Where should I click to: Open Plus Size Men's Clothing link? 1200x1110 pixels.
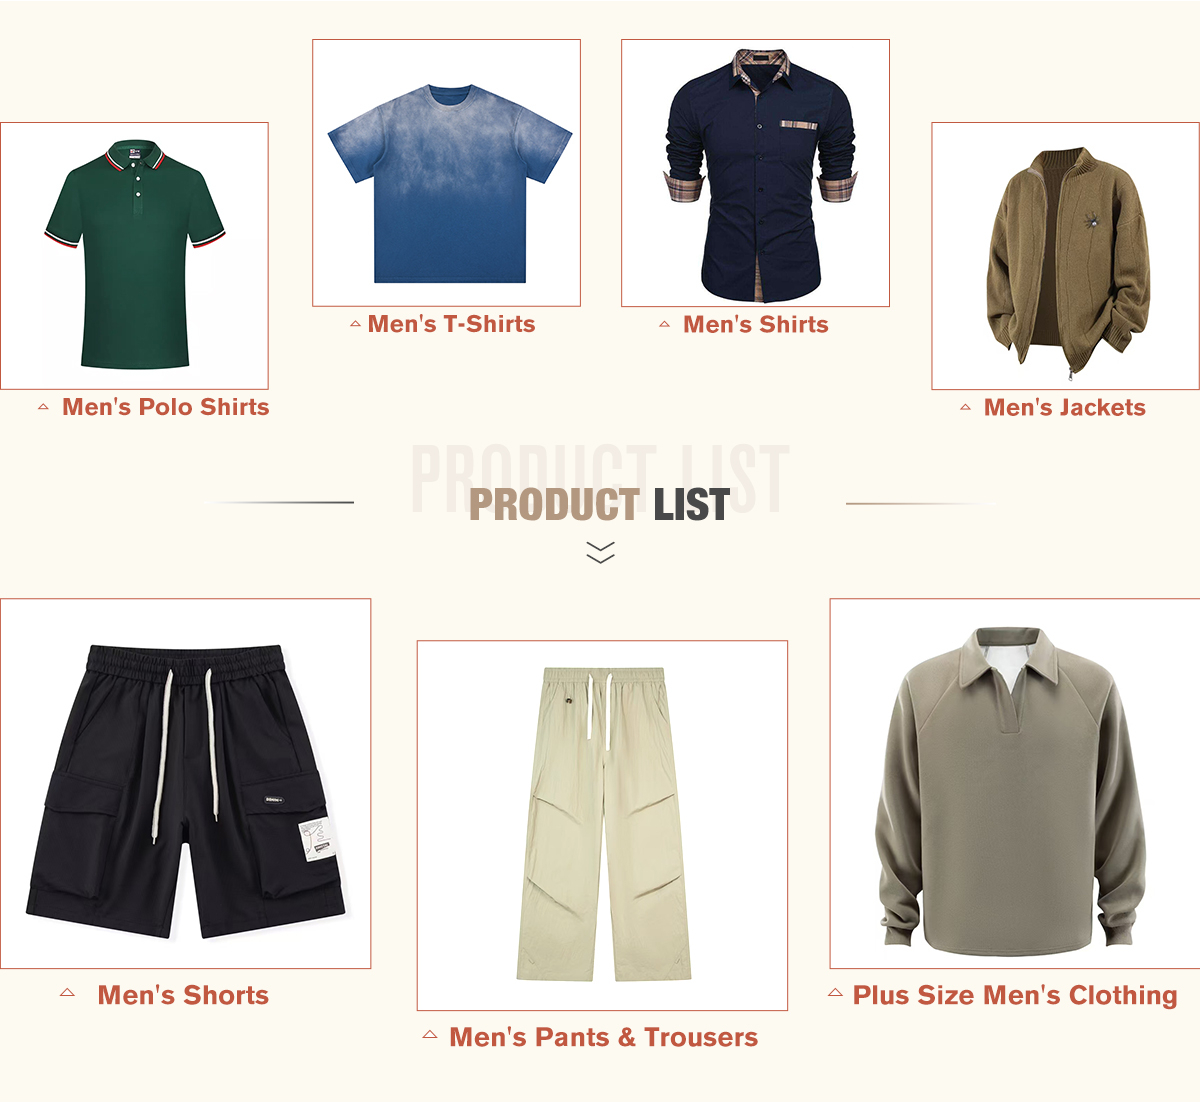pos(1015,995)
